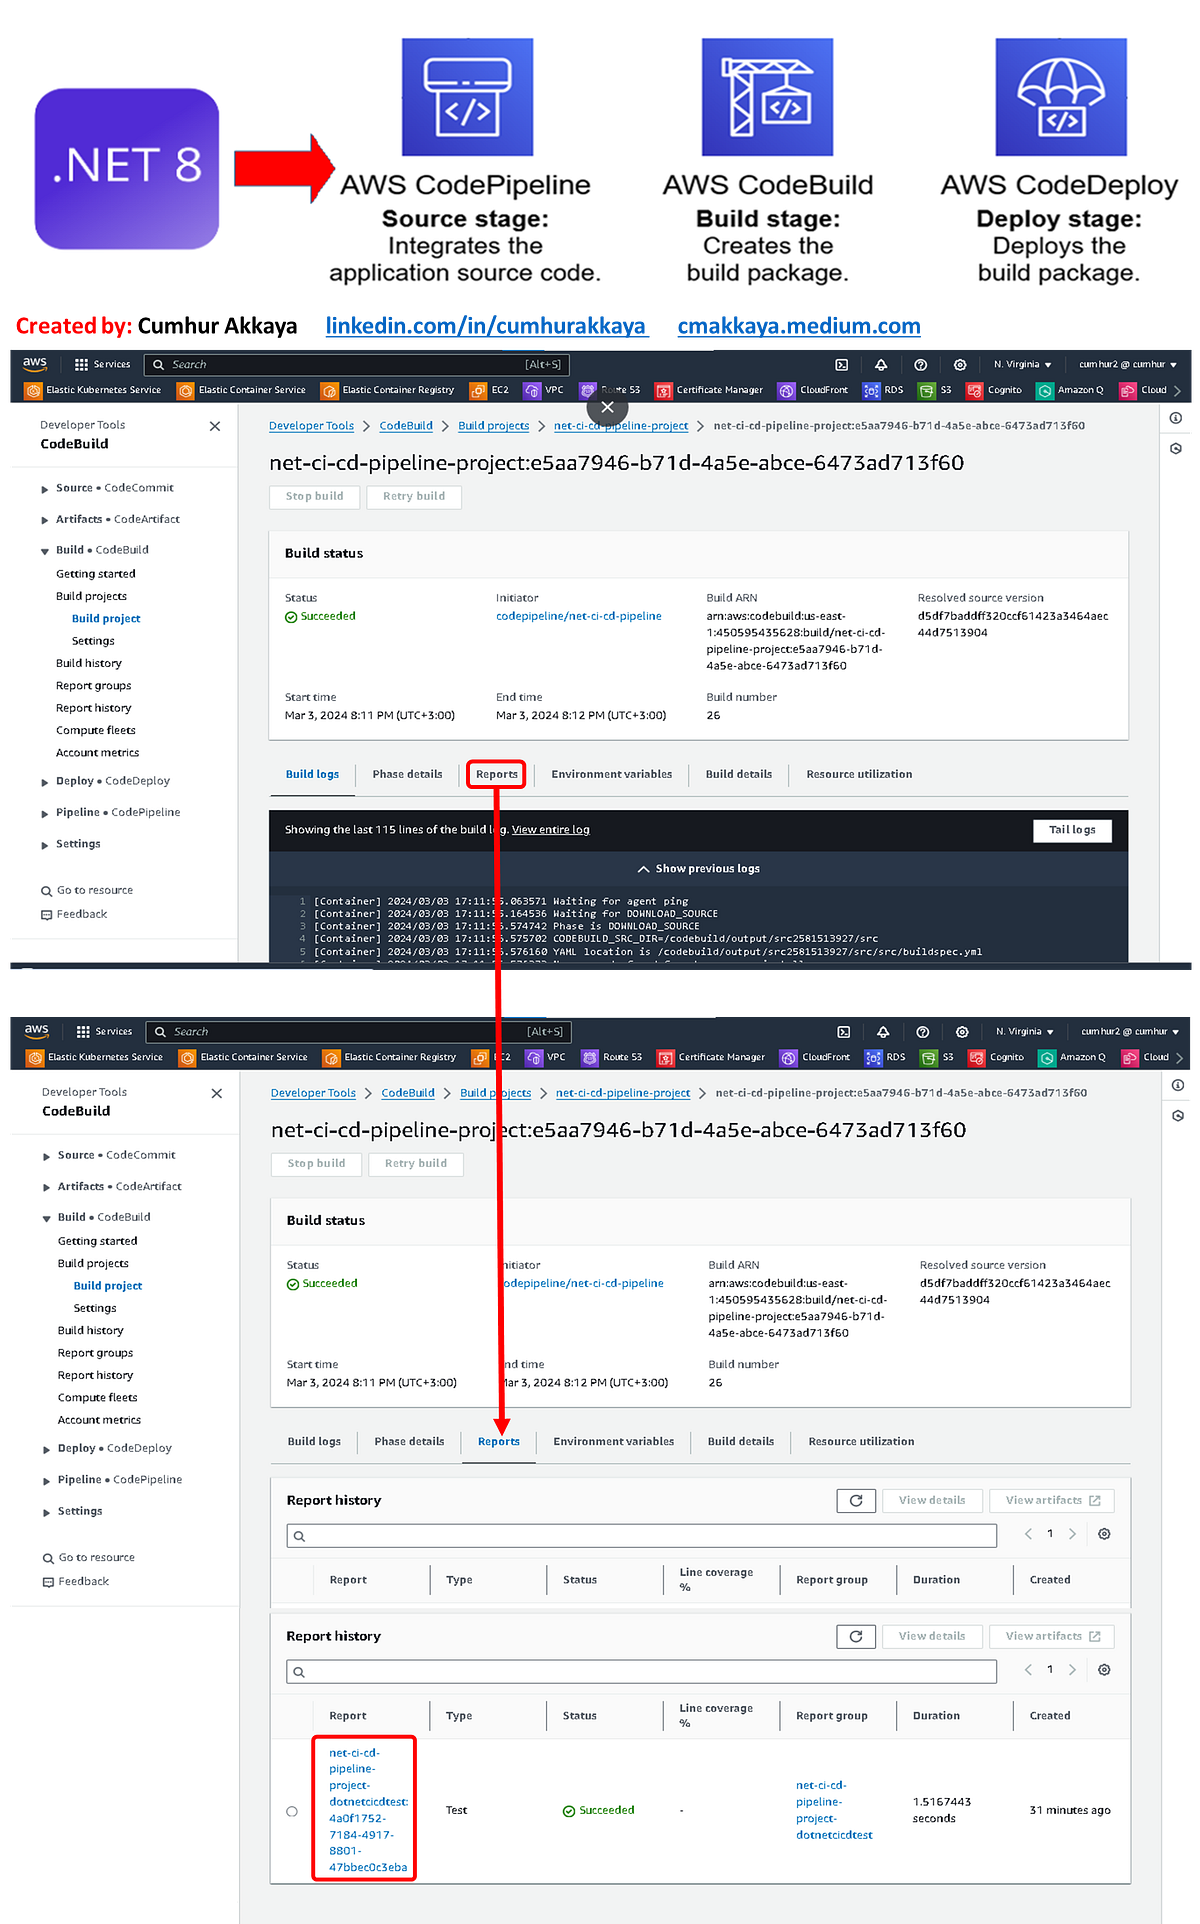This screenshot has width=1200, height=1924.
Task: Open cumhur2 @ cumhur account menu in upper console
Action: pyautogui.click(x=1128, y=364)
